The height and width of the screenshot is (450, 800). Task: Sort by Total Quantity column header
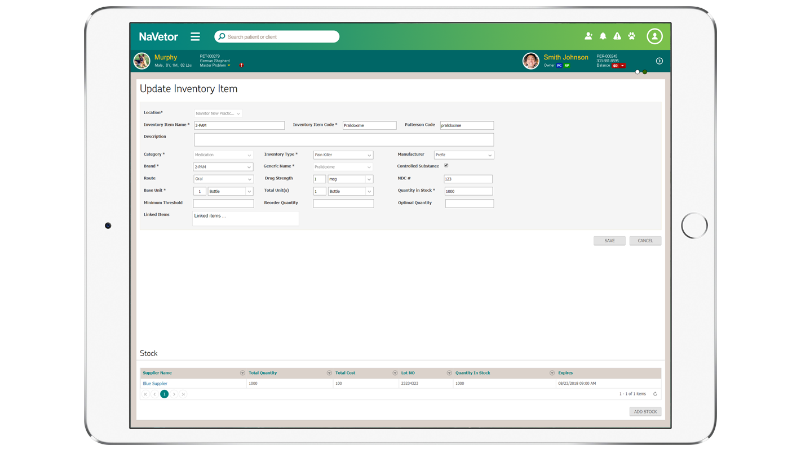pos(263,373)
